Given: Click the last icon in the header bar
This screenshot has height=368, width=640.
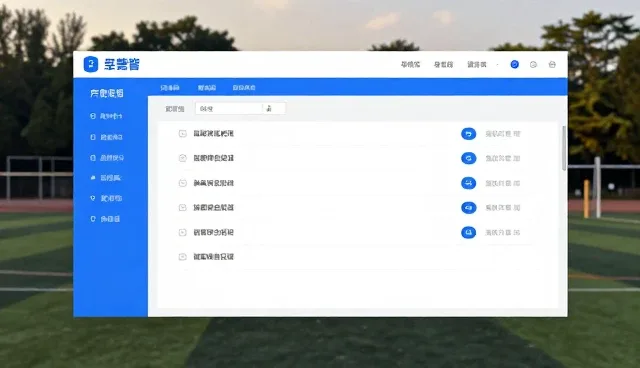Looking at the screenshot, I should tap(552, 64).
